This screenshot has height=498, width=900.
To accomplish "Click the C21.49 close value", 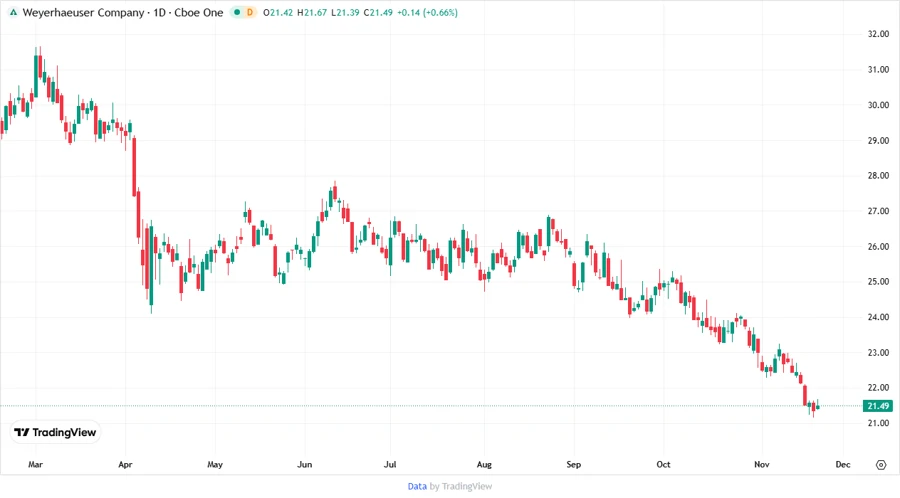I will click(x=378, y=12).
